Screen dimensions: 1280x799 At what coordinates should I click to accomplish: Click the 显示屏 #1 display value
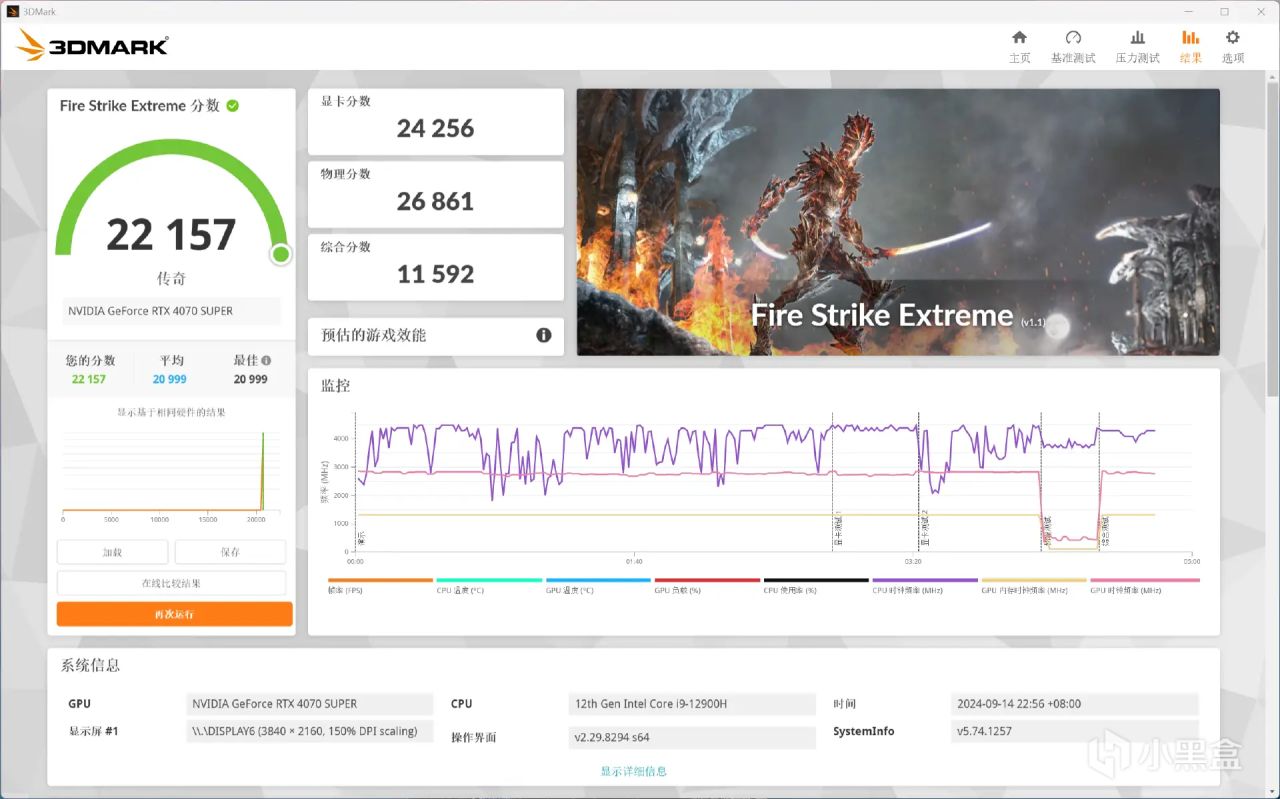point(309,731)
